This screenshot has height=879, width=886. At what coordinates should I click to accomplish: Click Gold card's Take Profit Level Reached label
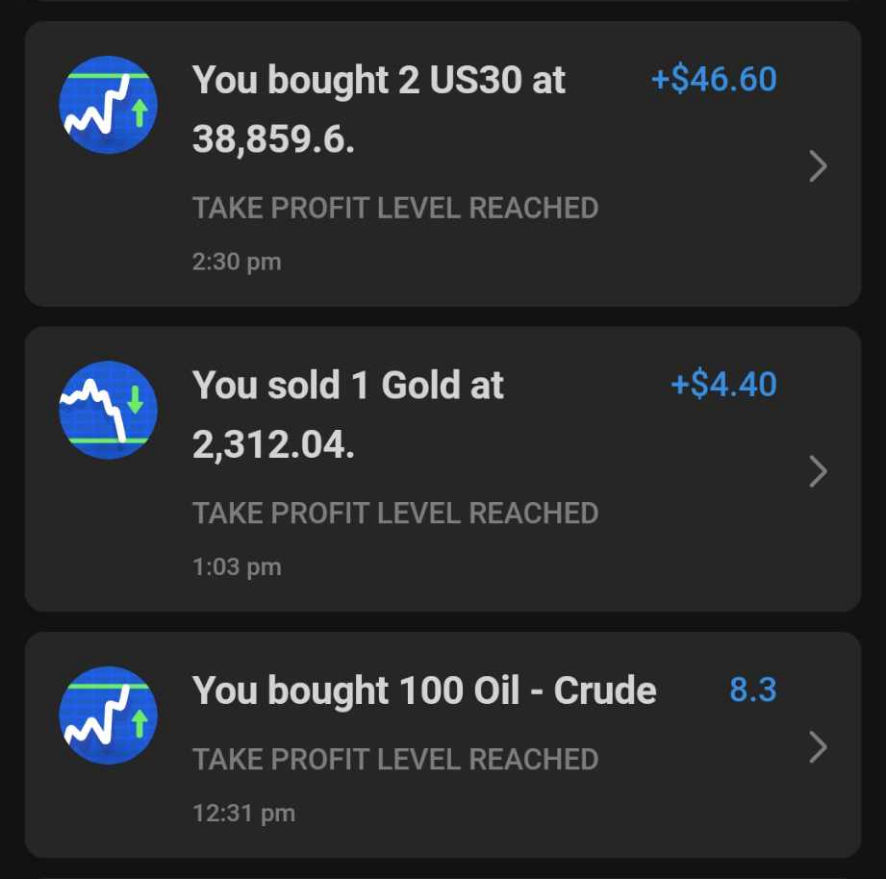click(x=395, y=513)
